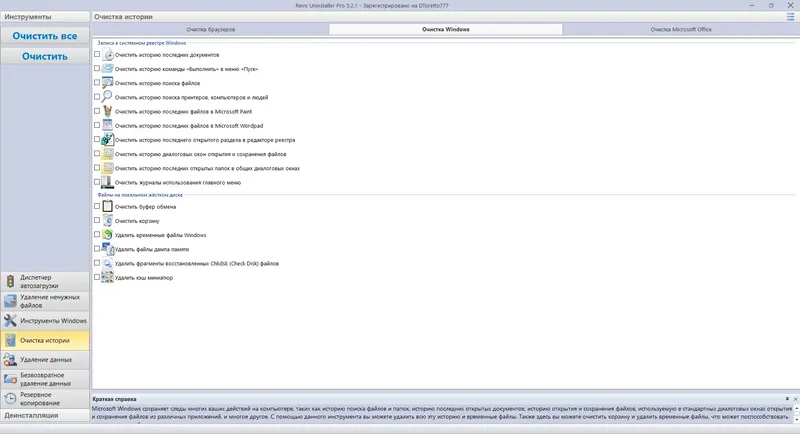Click the recent documents history clock icon
Screen dimensions: 800x434
pos(107,55)
